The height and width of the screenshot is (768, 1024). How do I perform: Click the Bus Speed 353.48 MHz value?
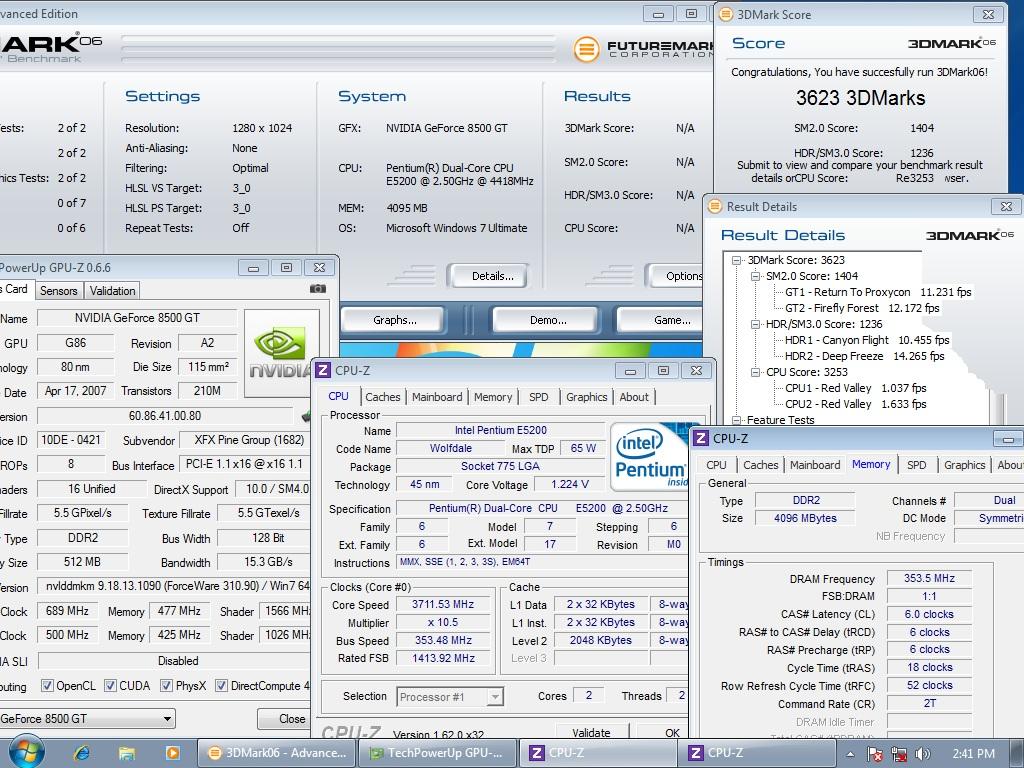pyautogui.click(x=443, y=641)
